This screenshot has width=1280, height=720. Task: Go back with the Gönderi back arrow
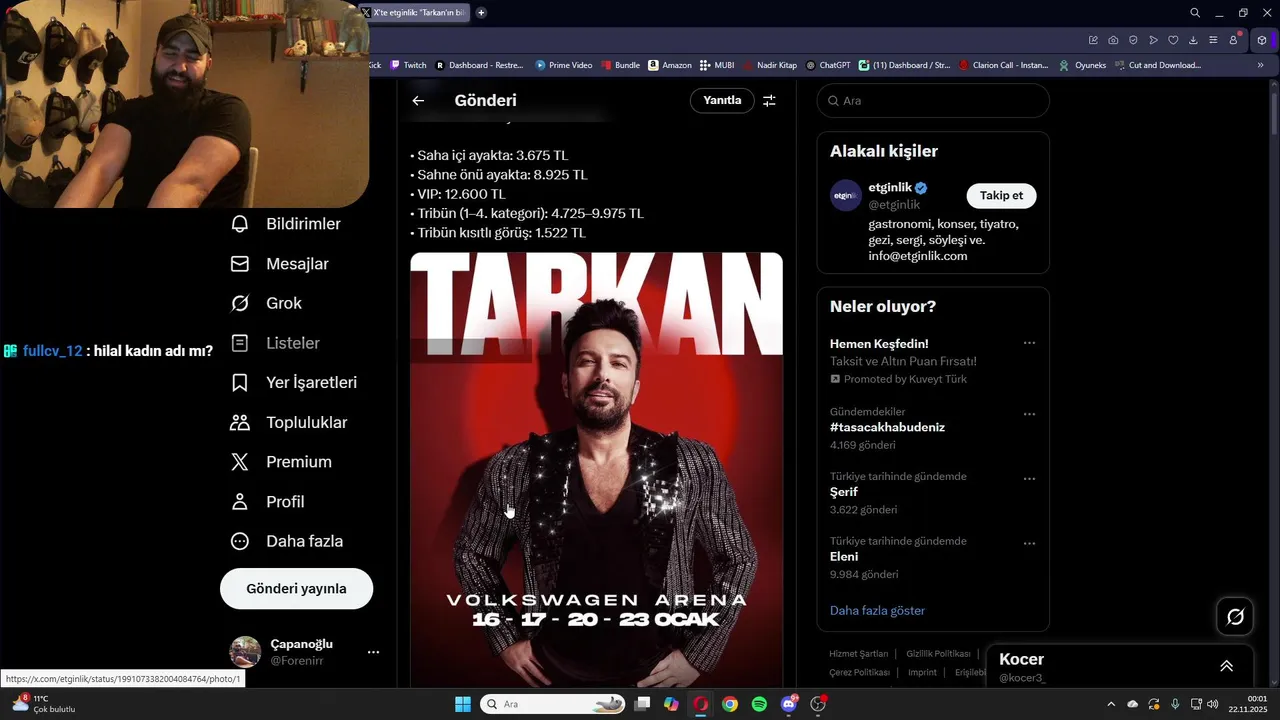(418, 100)
